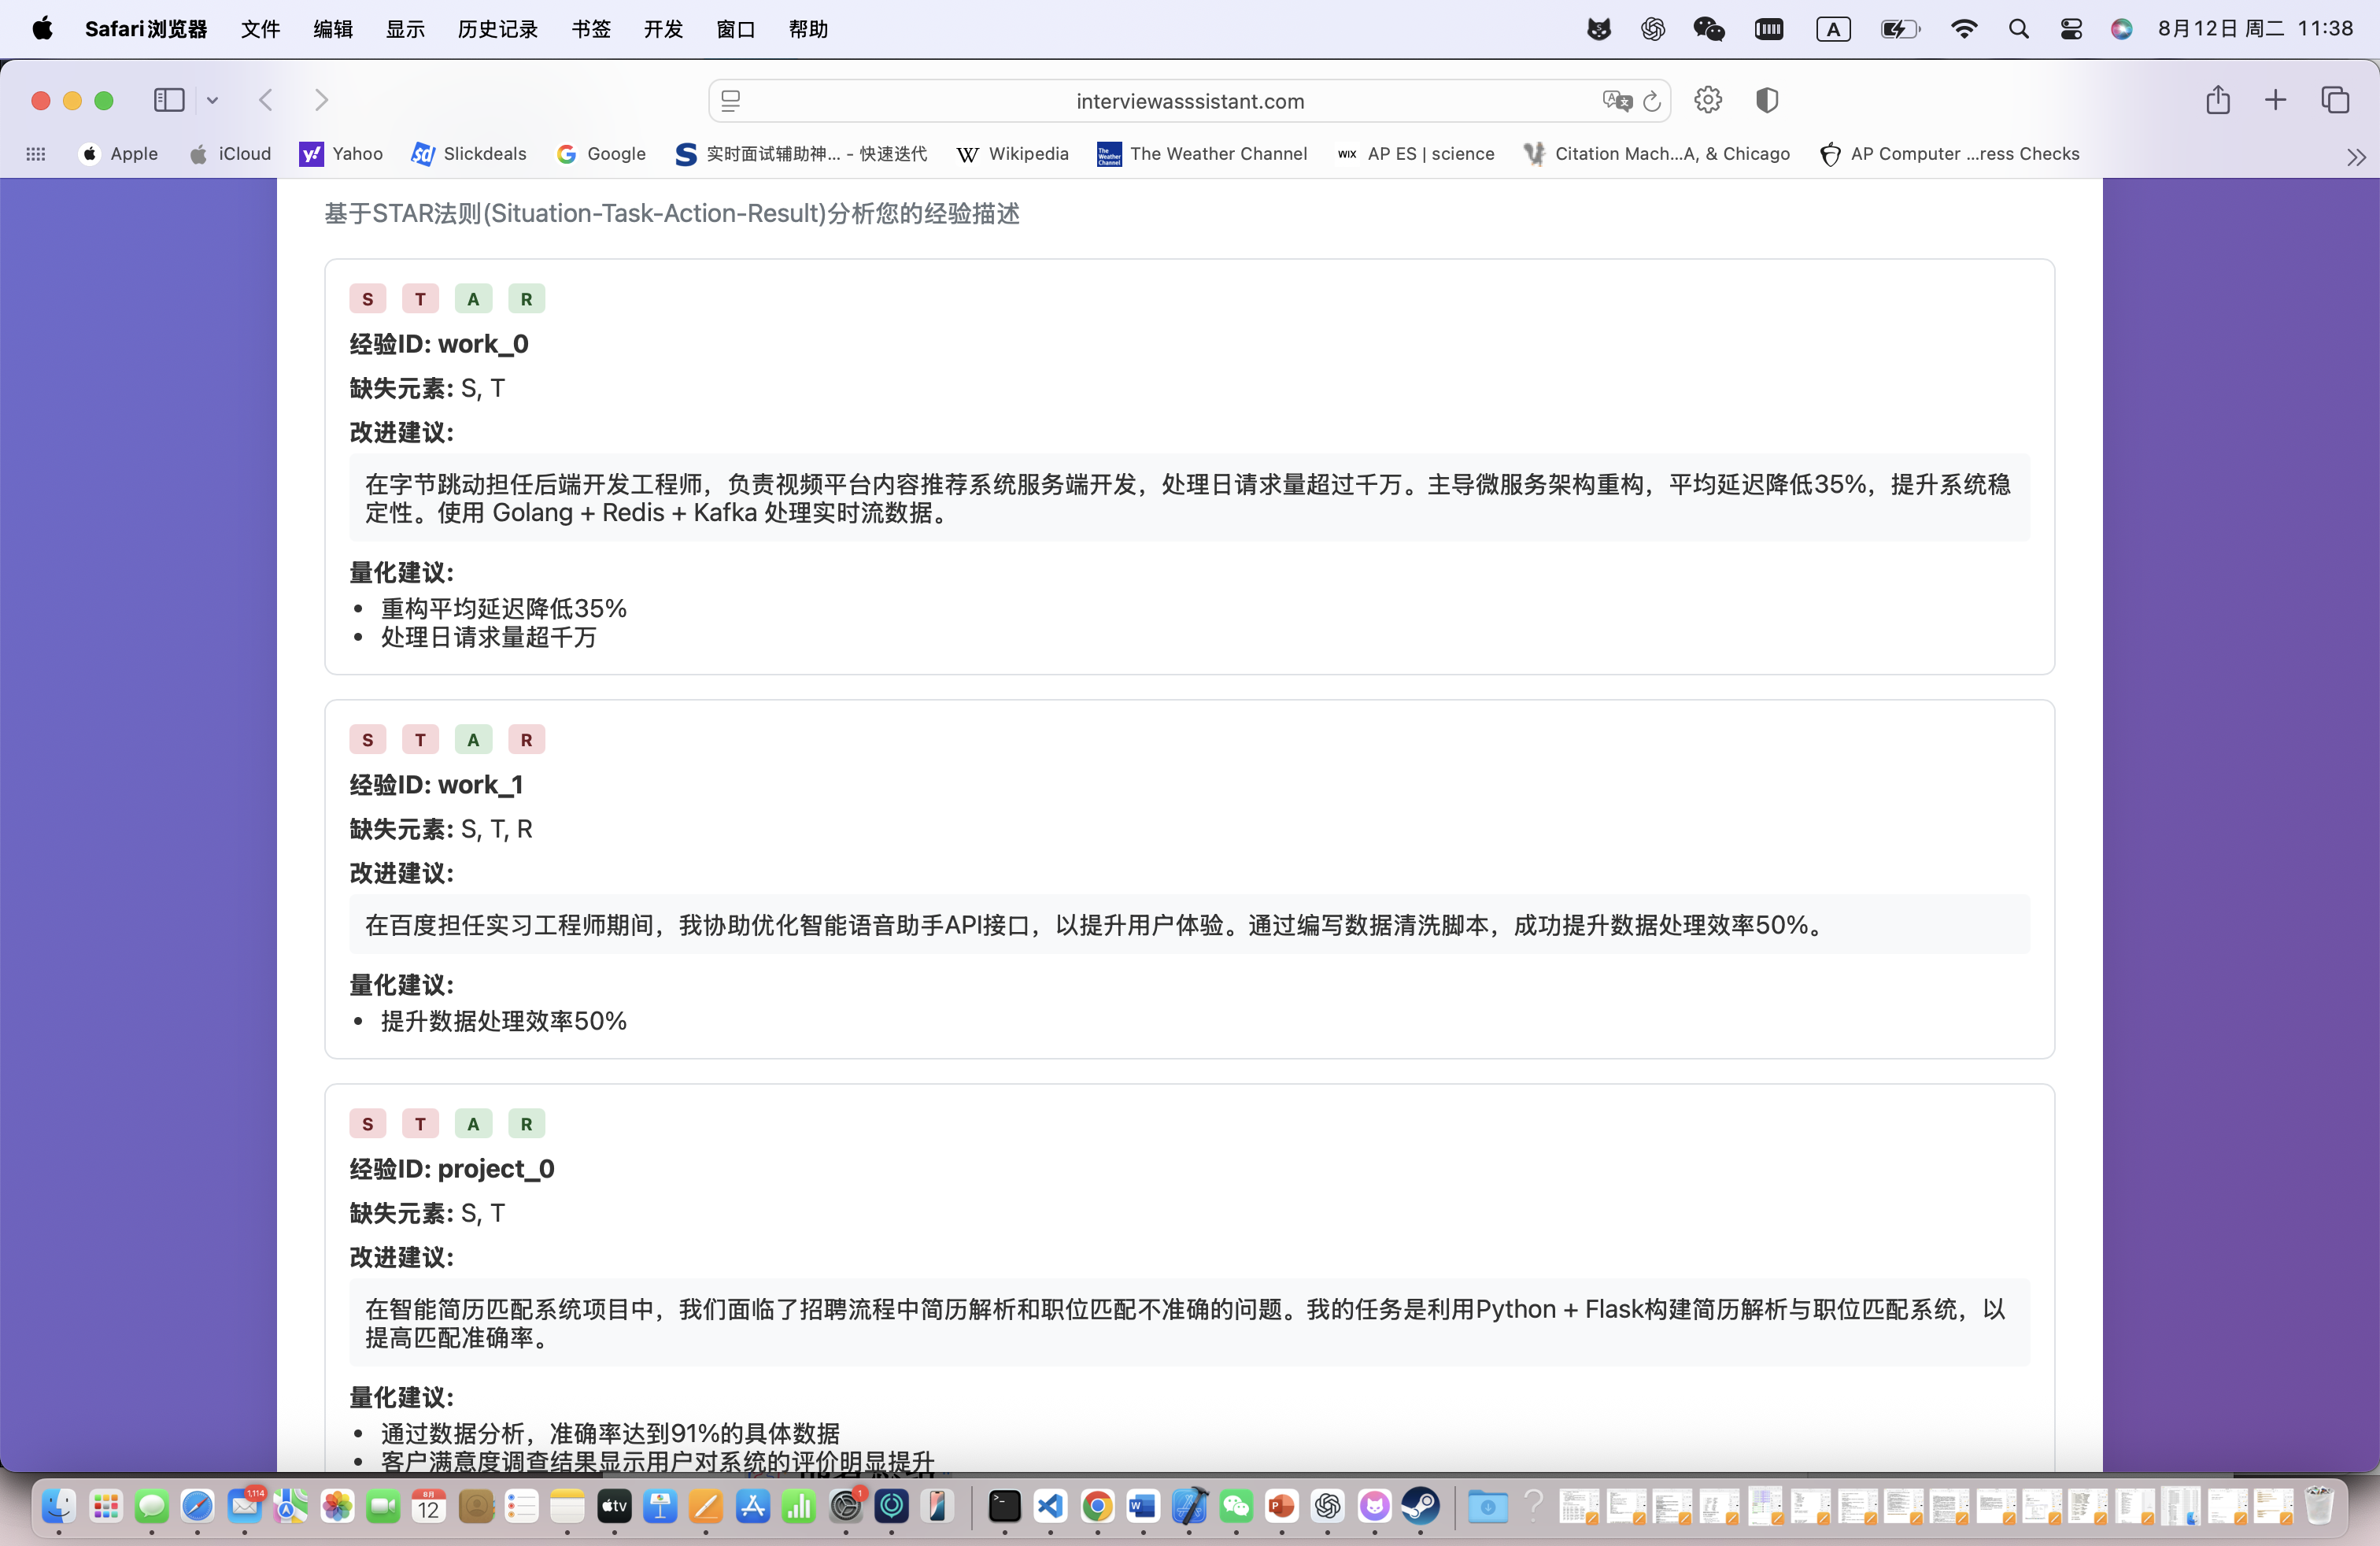2380x1546 pixels.
Task: Open the Wikipedia bookmark
Action: [x=1013, y=154]
